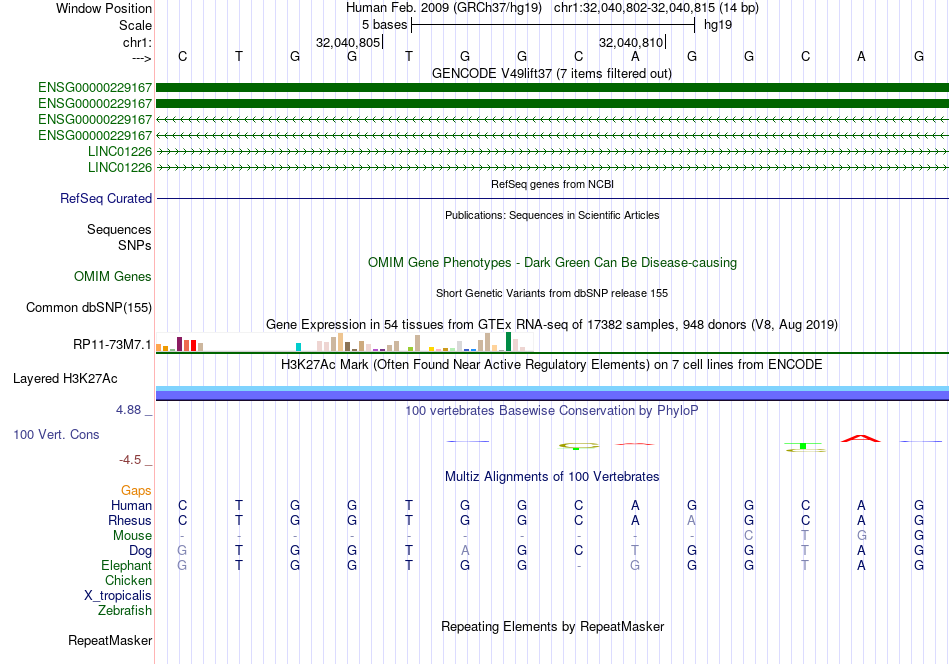
Task: Click the RP11-73M7.1 gene label
Action: [112, 344]
